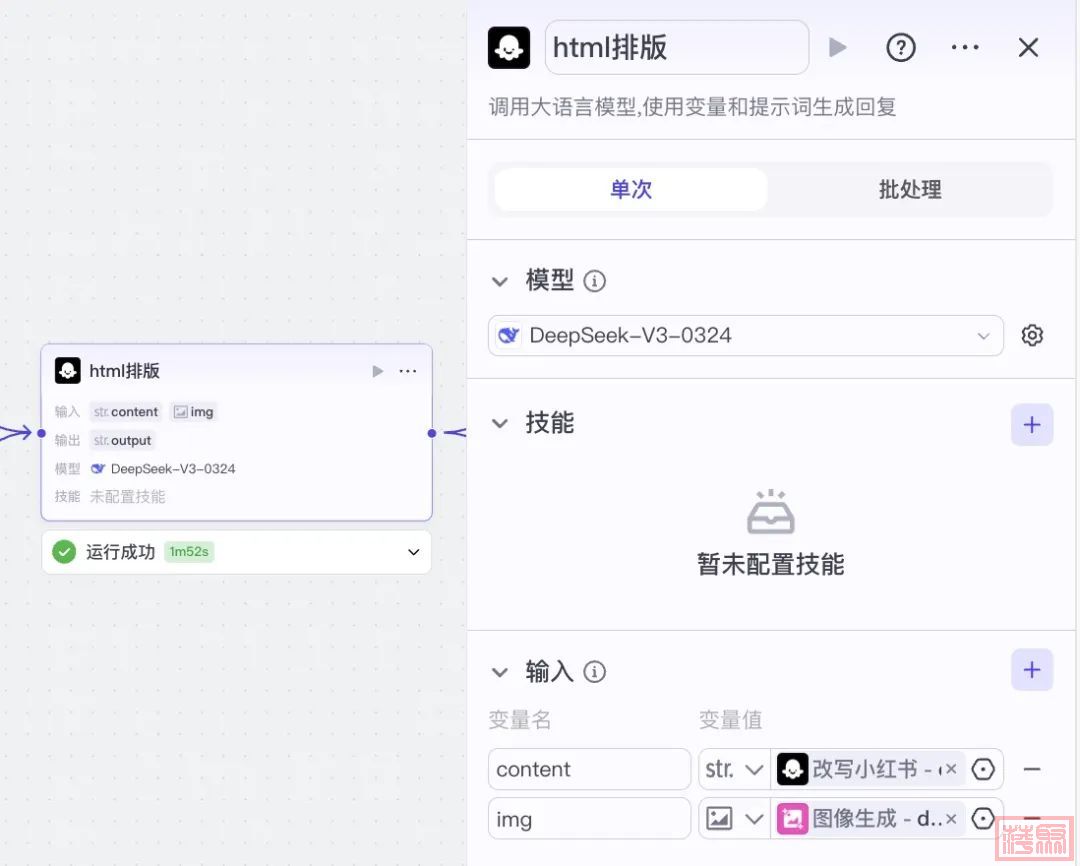This screenshot has height=866, width=1080.
Task: Collapse the 技能 section
Action: [500, 424]
